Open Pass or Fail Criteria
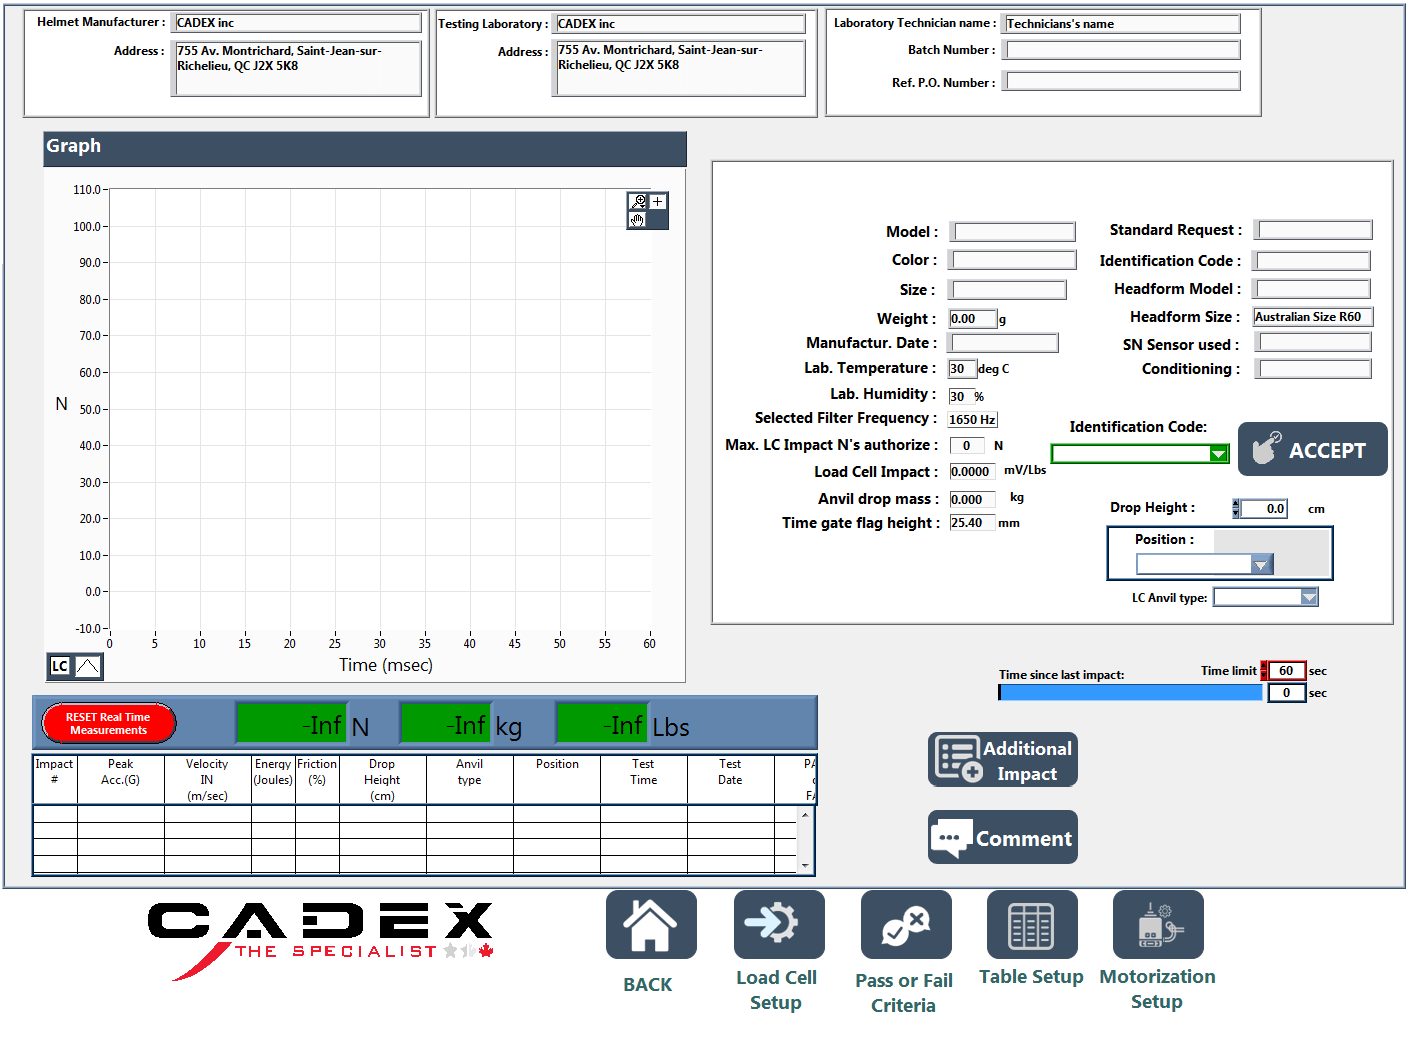The image size is (1426, 1042). click(905, 925)
